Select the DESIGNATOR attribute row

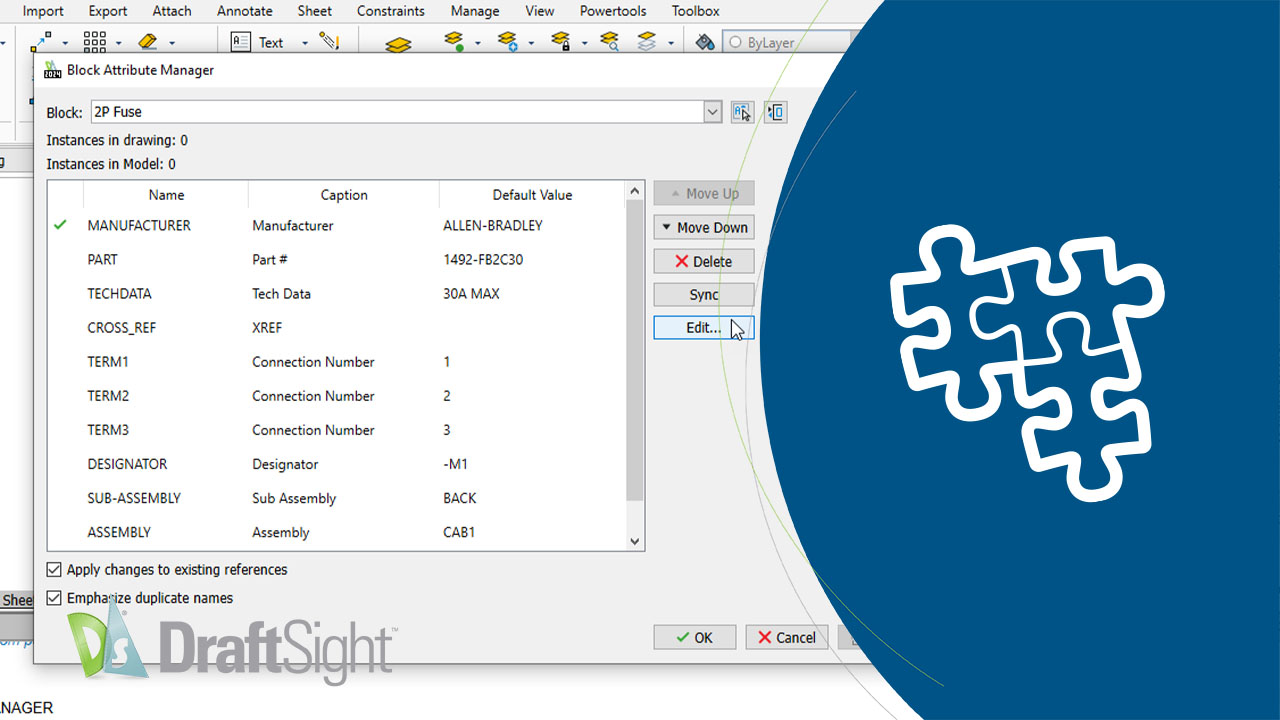click(x=337, y=464)
